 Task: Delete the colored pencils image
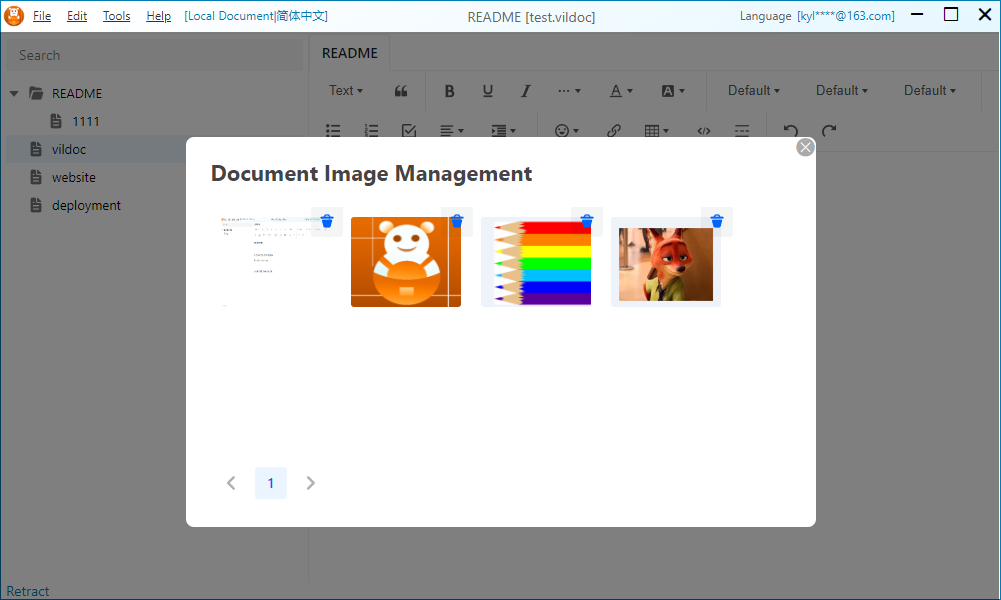(x=586, y=221)
